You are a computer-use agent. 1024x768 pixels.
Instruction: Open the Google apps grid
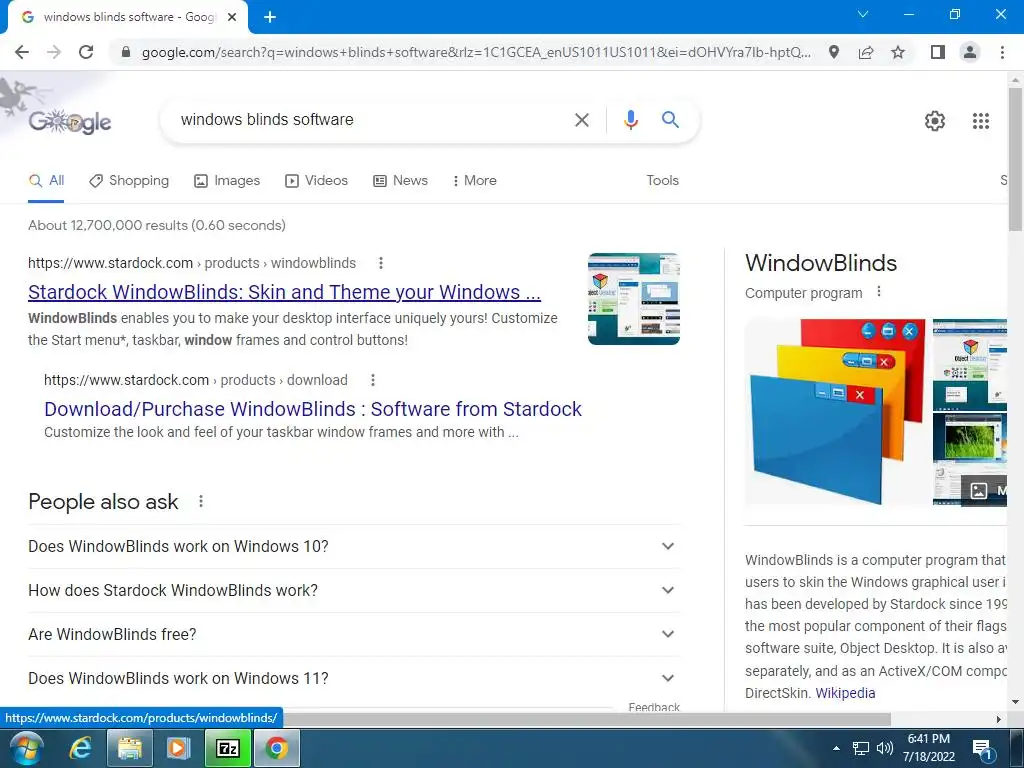click(980, 121)
